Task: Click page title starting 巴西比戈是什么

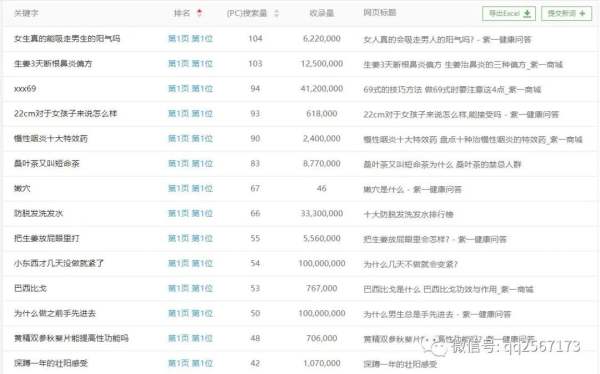Action: [448, 289]
